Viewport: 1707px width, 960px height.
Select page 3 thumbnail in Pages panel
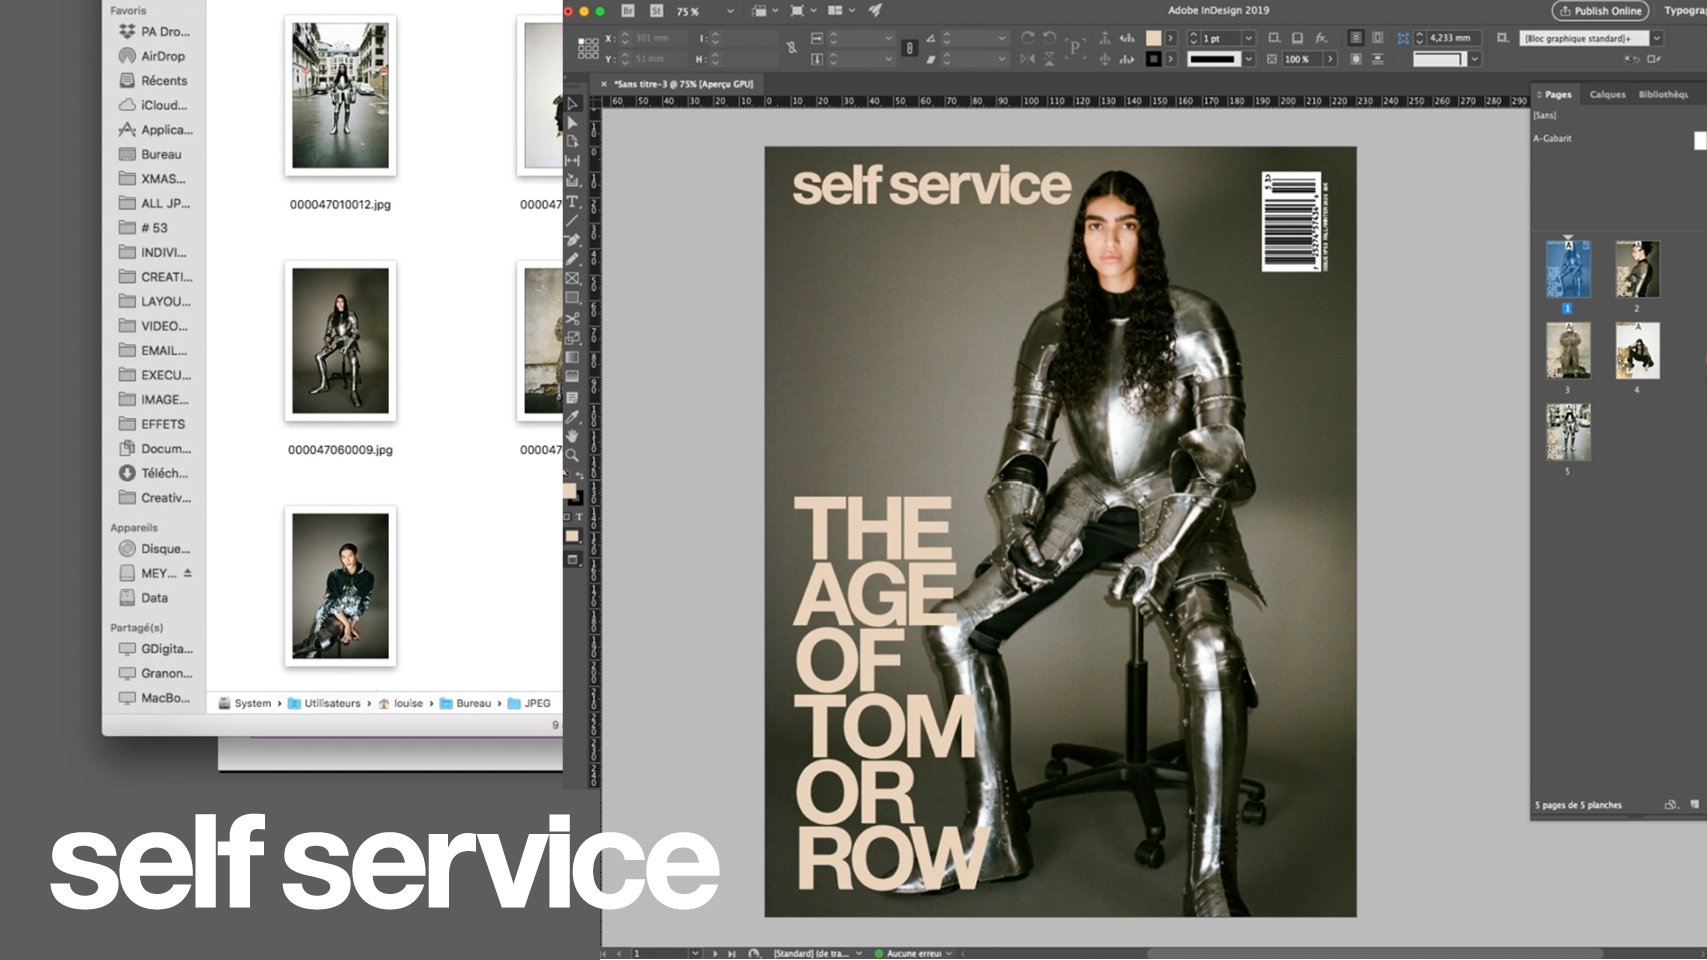(x=1568, y=350)
